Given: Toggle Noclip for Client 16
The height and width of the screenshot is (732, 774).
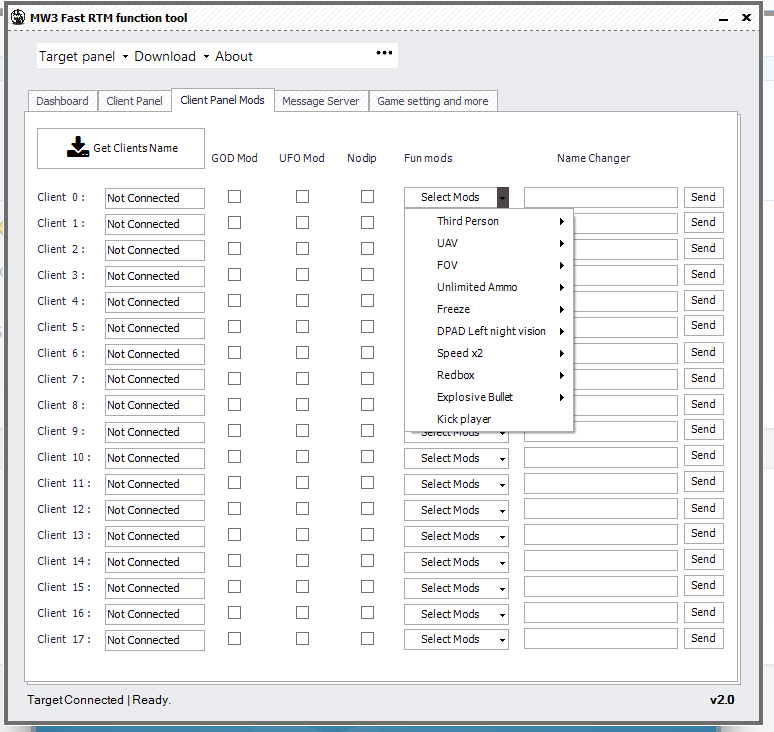Looking at the screenshot, I should click(x=367, y=613).
